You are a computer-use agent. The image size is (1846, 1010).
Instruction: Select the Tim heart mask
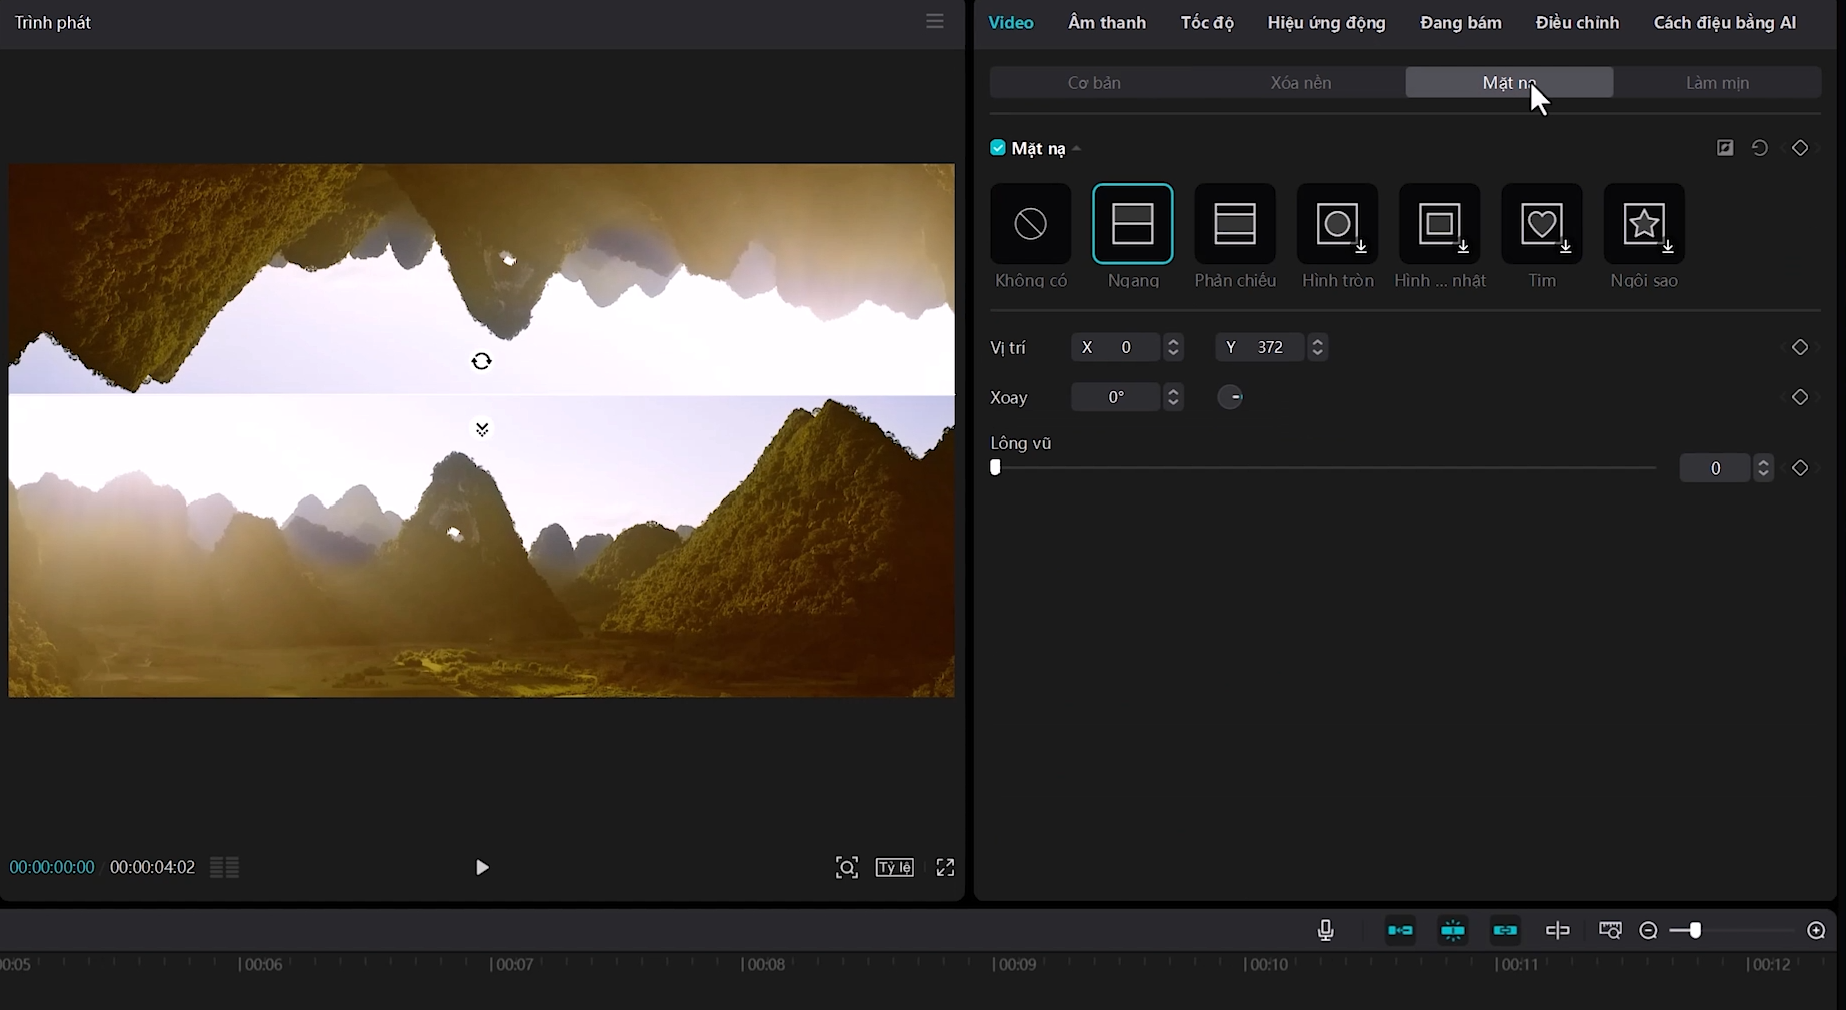click(1541, 224)
